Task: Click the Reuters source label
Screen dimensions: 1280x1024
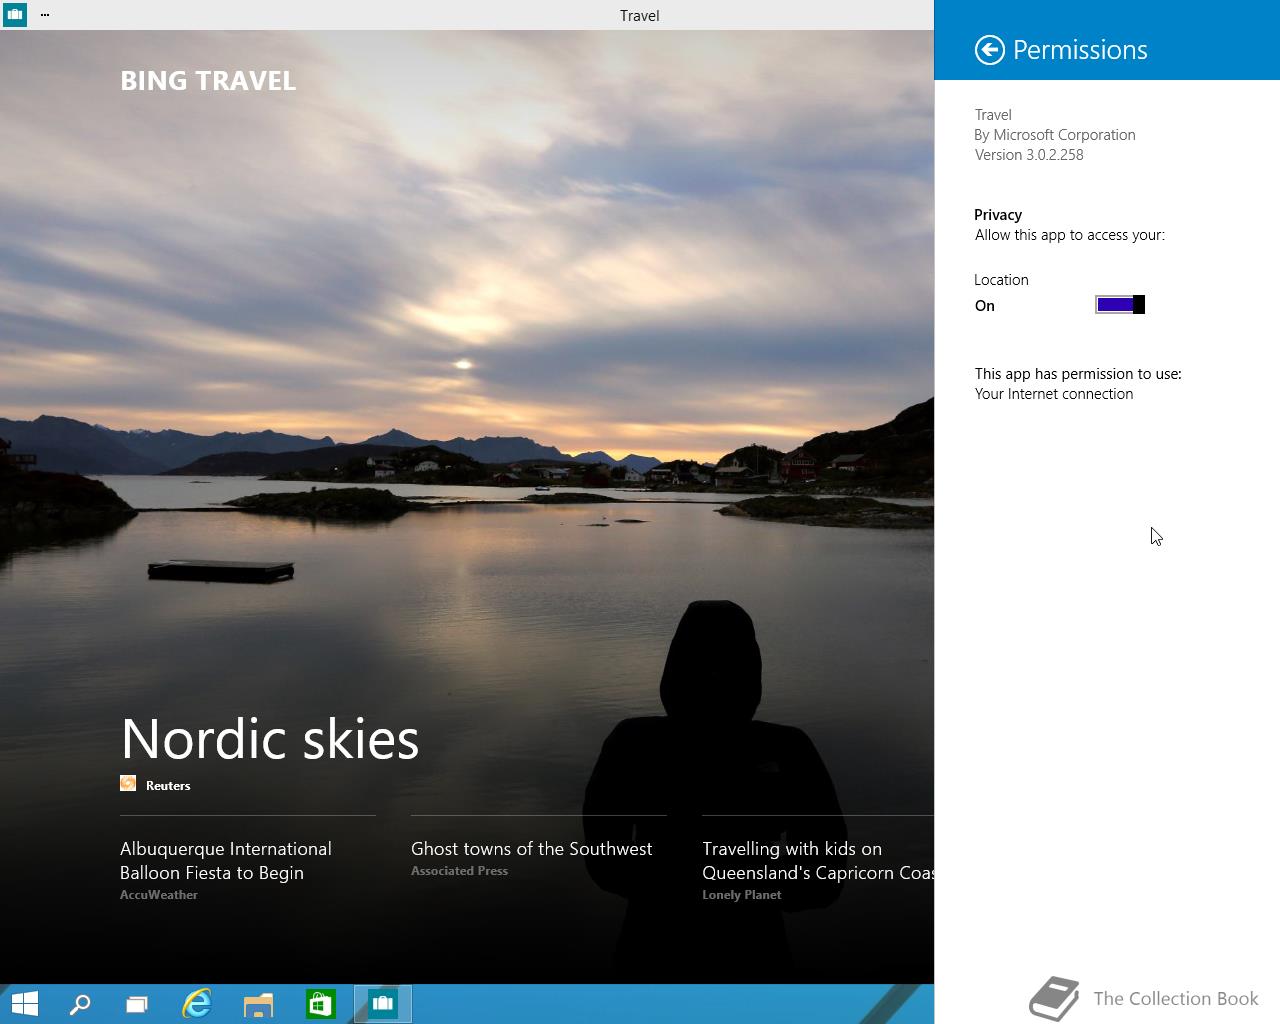Action: point(168,785)
